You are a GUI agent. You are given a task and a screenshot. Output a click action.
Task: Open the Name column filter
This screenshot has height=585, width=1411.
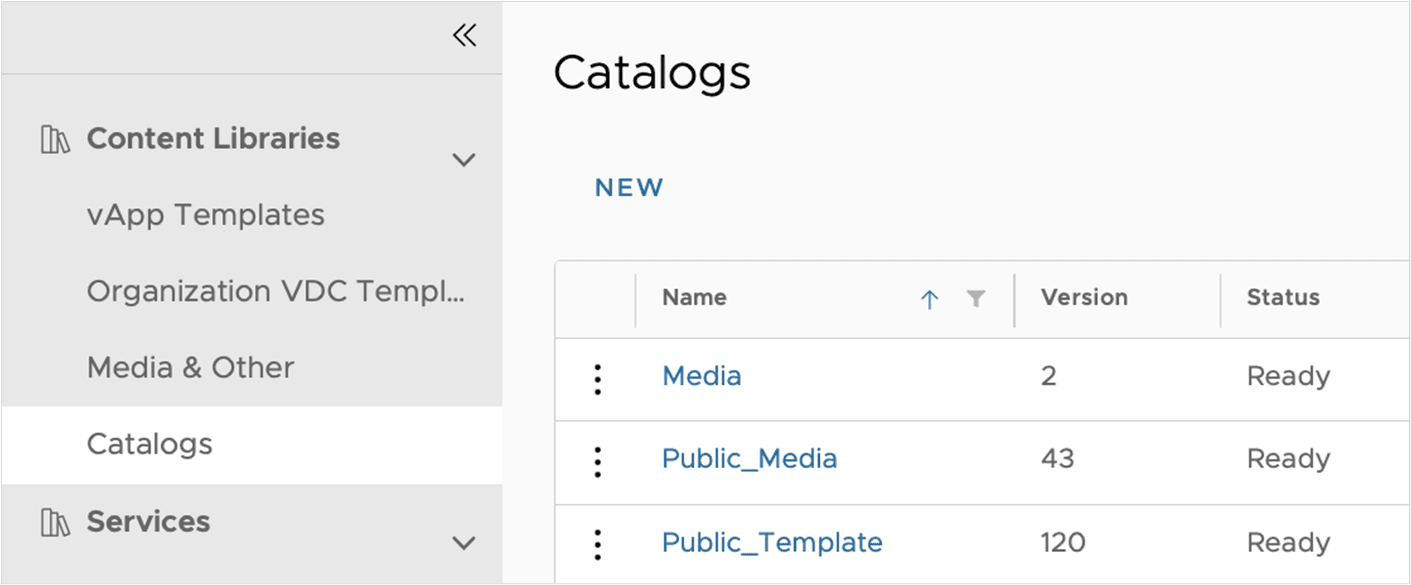976,298
